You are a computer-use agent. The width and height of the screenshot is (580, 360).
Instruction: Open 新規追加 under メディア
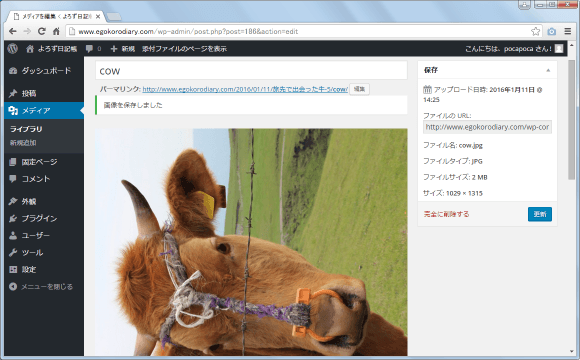pos(23,143)
